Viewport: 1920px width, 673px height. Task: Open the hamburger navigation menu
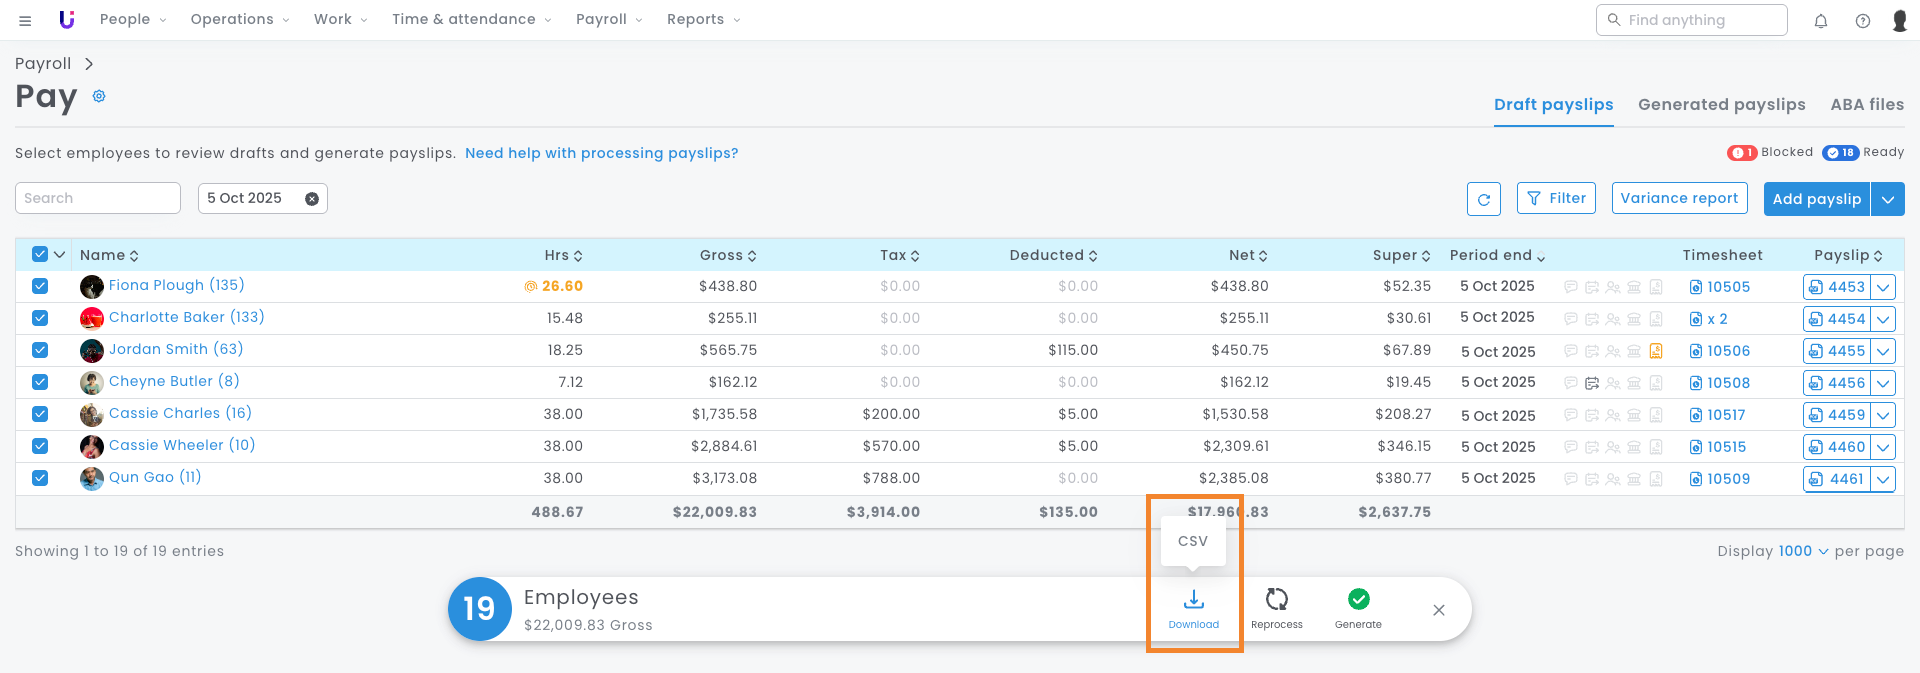(25, 20)
